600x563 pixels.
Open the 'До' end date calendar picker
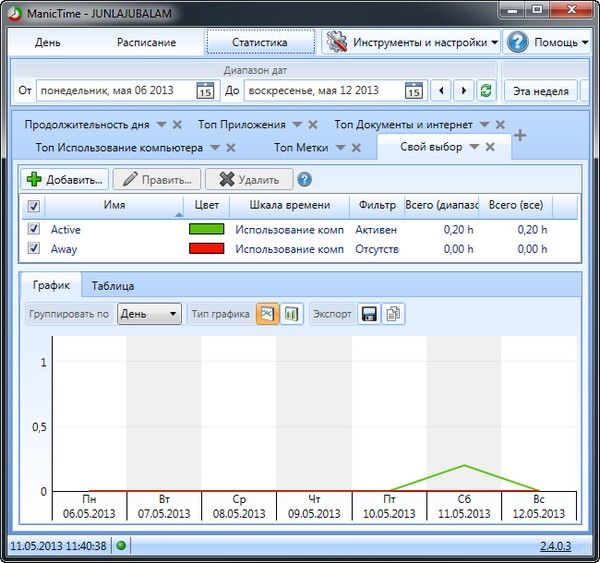[x=413, y=91]
